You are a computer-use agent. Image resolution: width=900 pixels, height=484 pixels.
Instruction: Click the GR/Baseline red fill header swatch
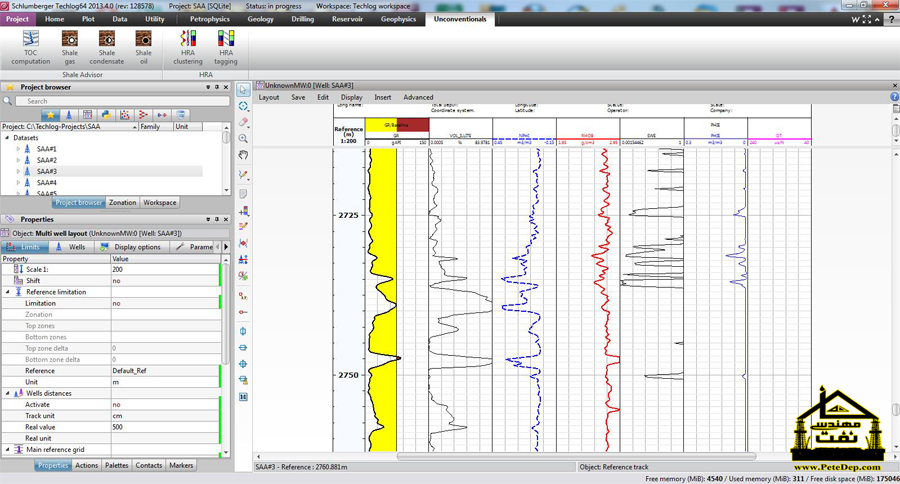(413, 125)
